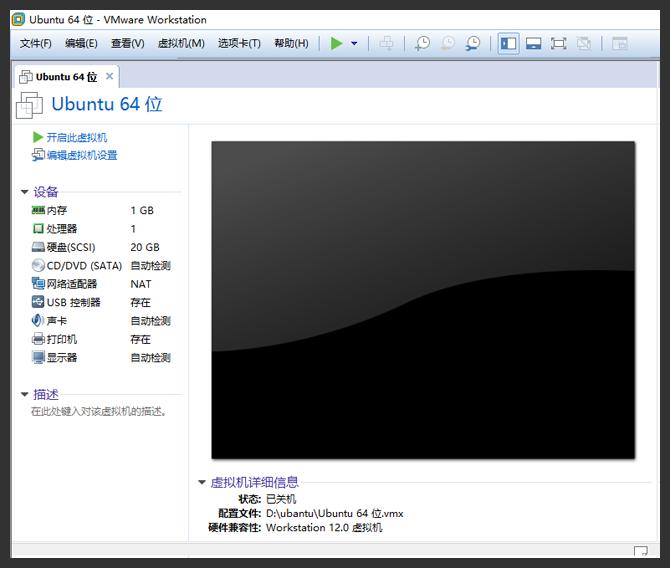This screenshot has height=568, width=670.
Task: Click the Send Ctrl+Alt+Del toolbar icon
Action: [x=386, y=43]
